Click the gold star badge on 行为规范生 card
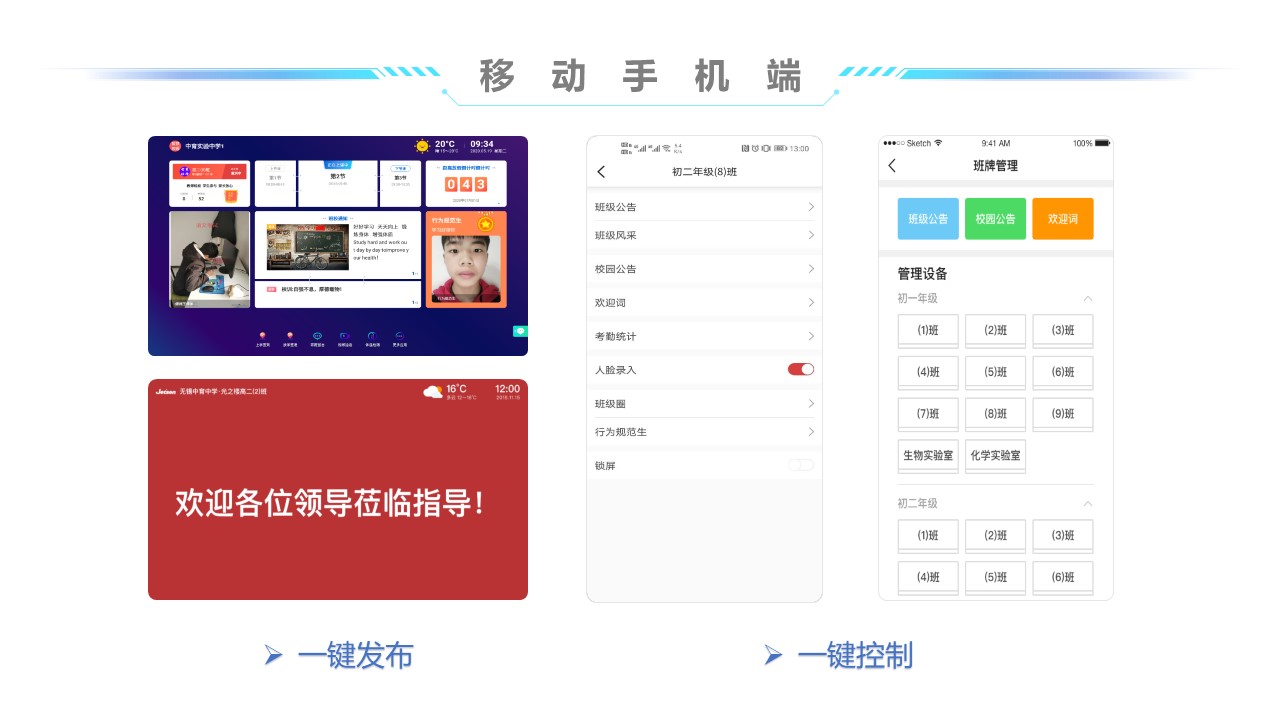 486,224
